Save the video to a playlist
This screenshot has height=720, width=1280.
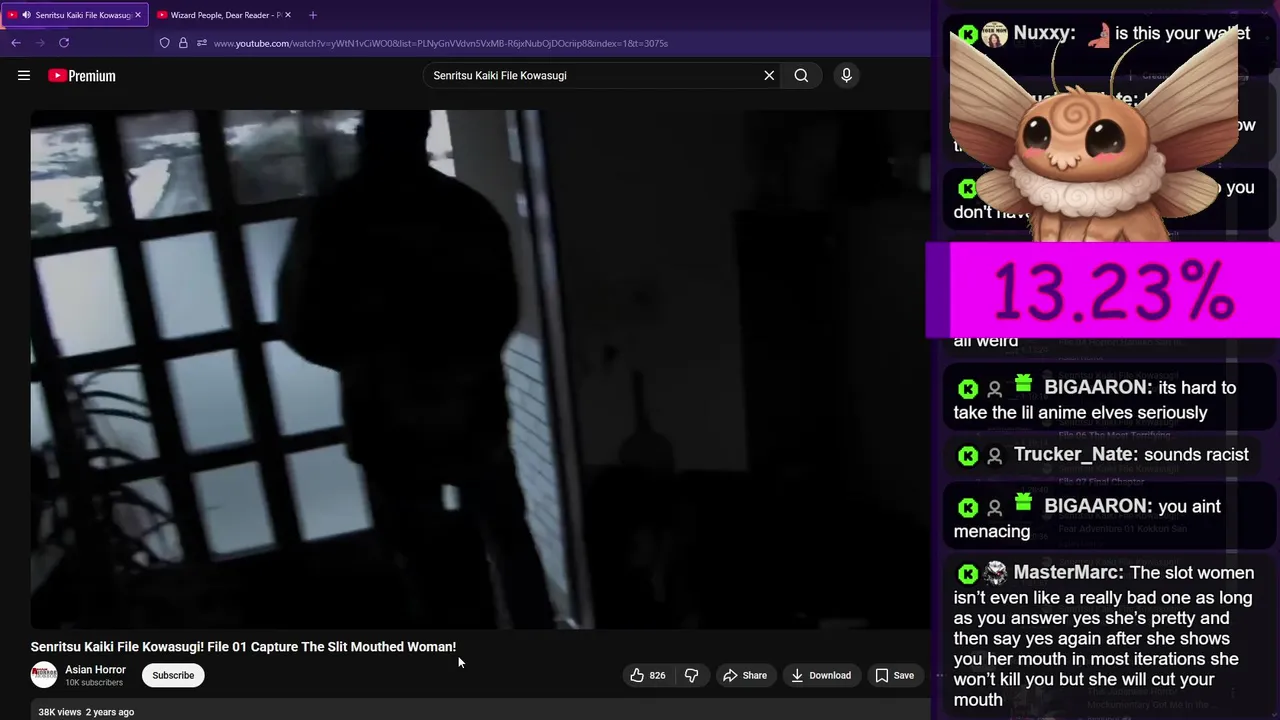[x=895, y=675]
